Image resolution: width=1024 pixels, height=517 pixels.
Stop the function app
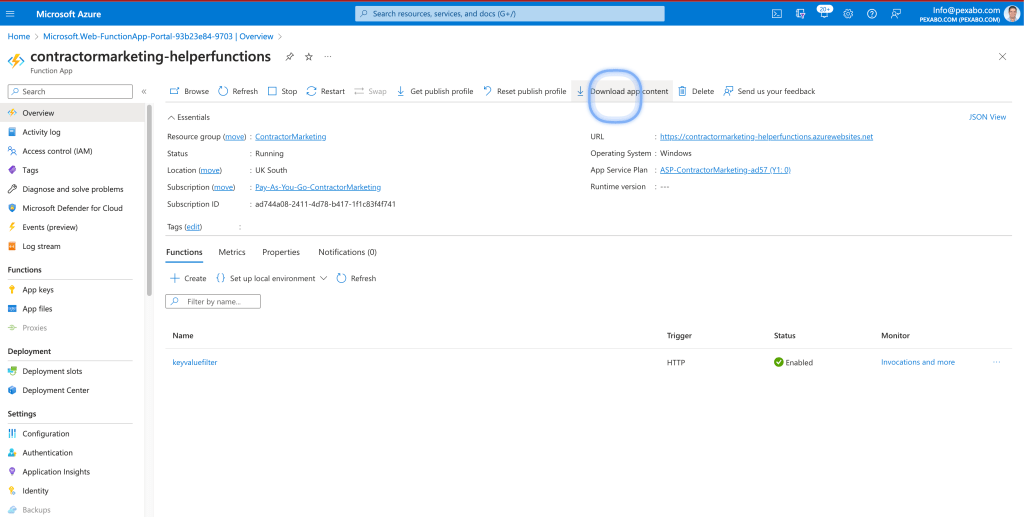(x=282, y=91)
